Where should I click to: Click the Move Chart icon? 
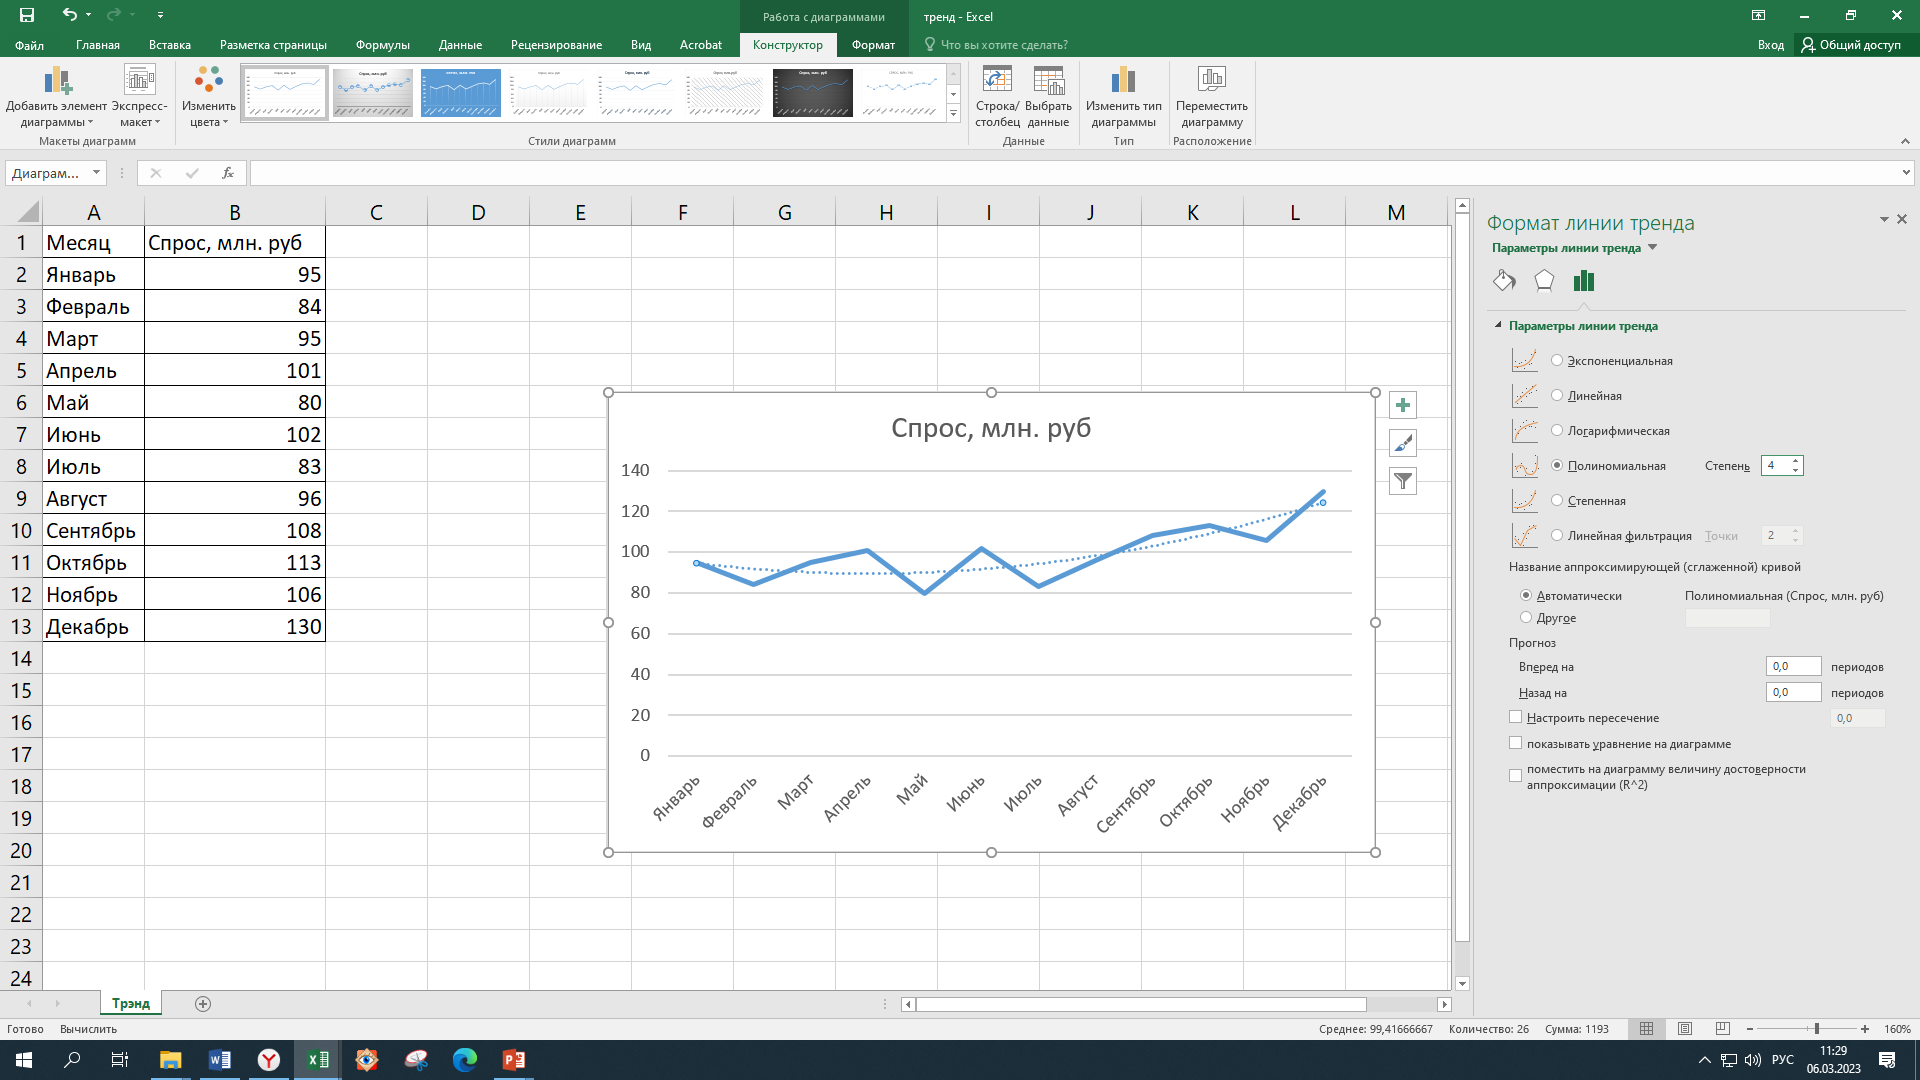pyautogui.click(x=1211, y=81)
